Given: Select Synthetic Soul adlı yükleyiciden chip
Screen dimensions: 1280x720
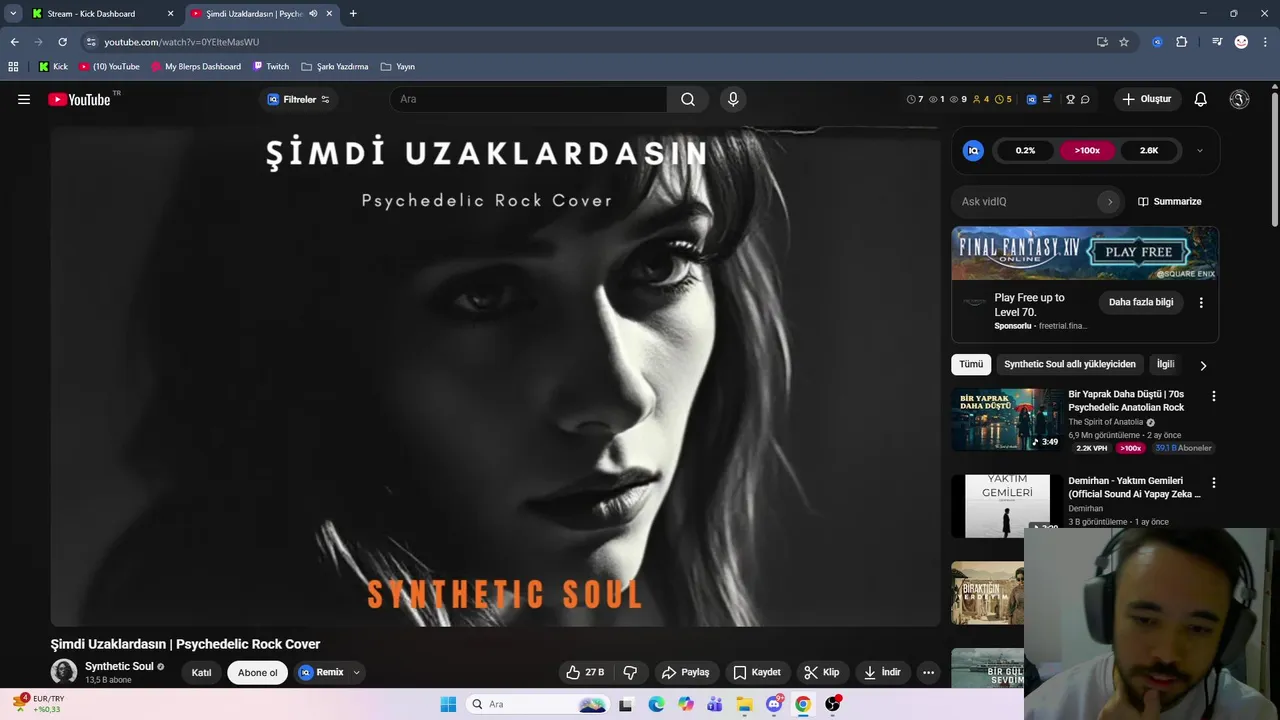Looking at the screenshot, I should click(x=1070, y=364).
